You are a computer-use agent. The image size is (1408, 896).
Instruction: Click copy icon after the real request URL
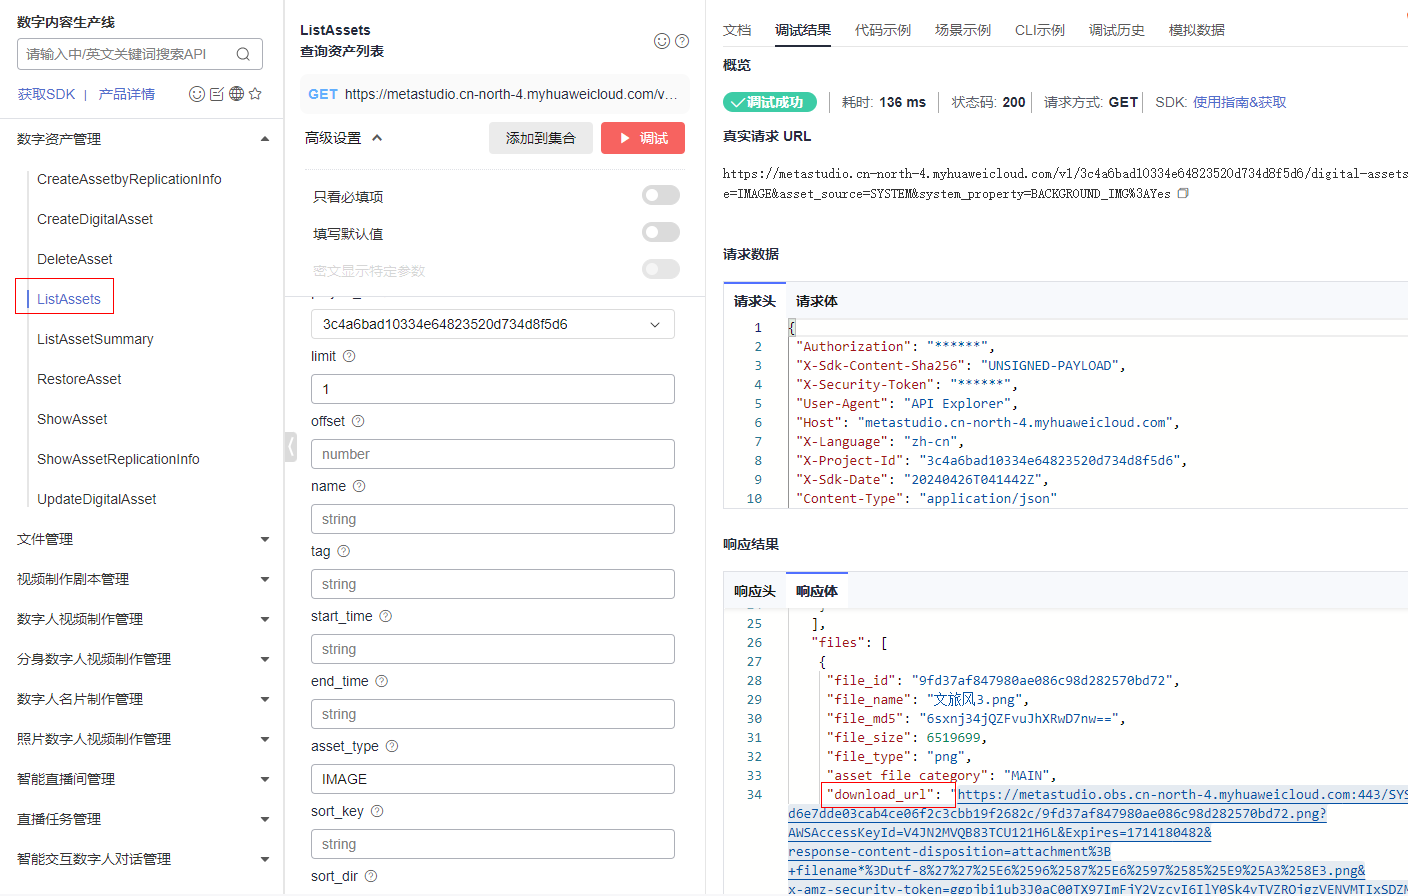[x=1183, y=194]
